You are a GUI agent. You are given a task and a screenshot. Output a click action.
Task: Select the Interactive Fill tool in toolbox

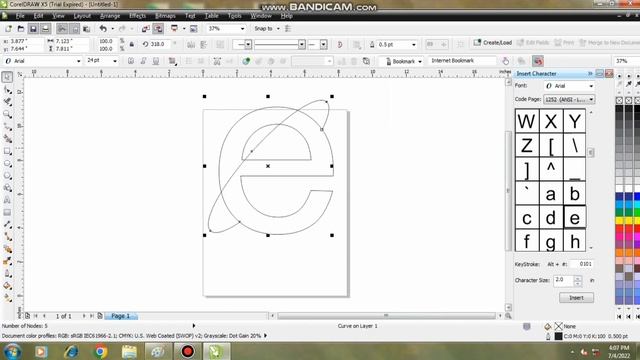point(7,298)
